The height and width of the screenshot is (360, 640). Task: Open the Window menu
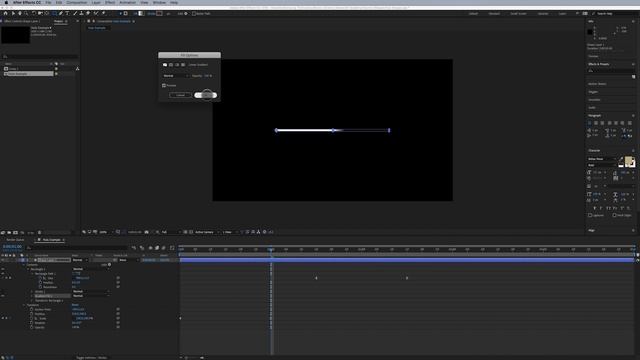pyautogui.click(x=159, y=2)
